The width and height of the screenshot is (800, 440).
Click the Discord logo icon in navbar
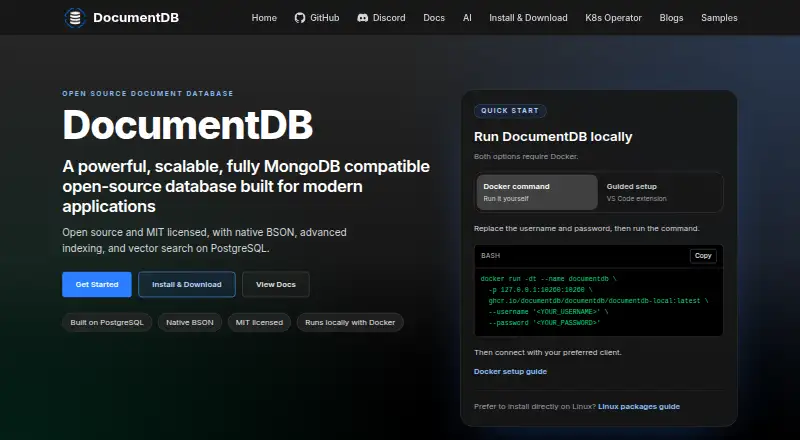coord(362,18)
